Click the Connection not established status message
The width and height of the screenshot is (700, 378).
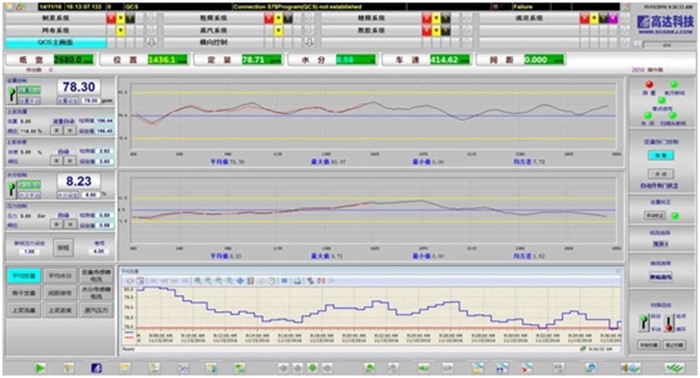point(297,7)
